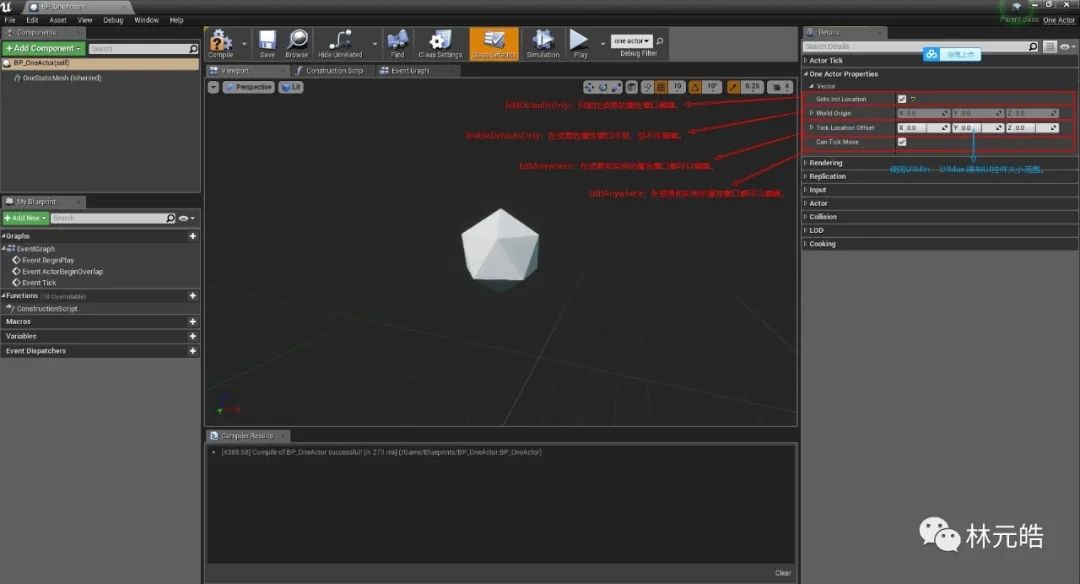Open the Details view options eye dropdown
This screenshot has height=584, width=1080.
(1068, 47)
